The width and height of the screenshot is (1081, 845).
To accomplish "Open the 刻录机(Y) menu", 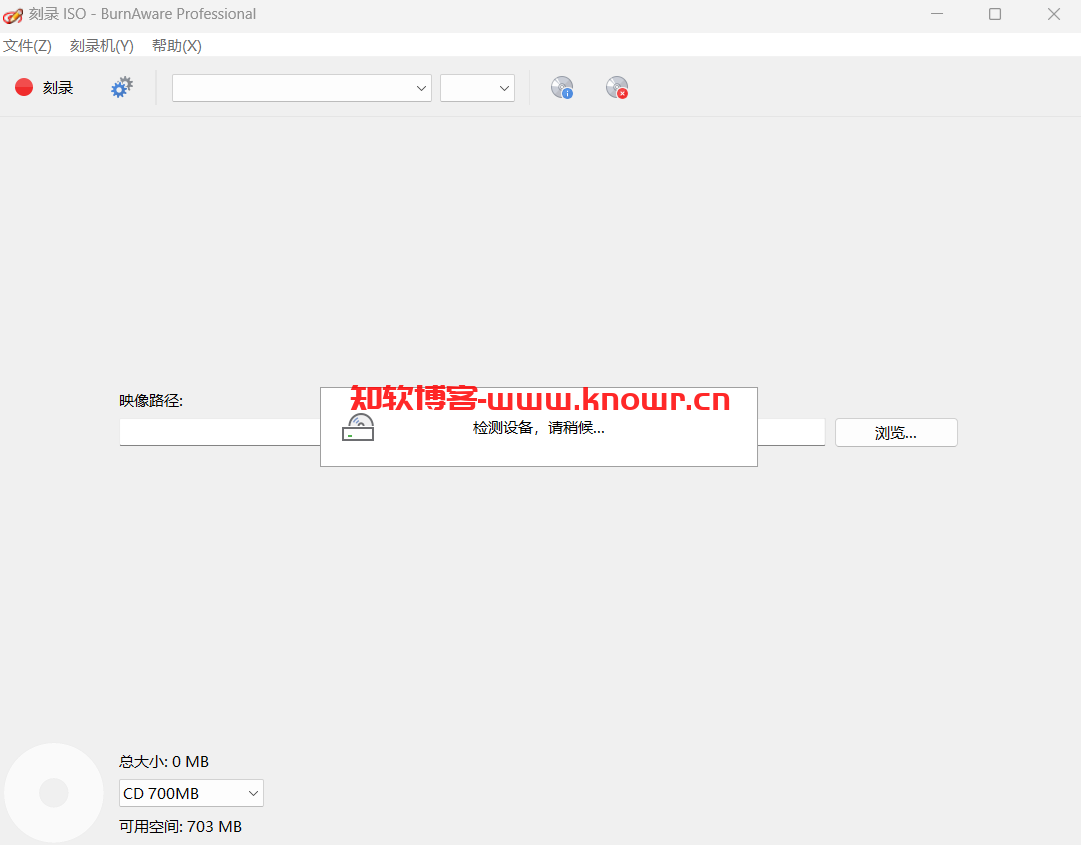I will pyautogui.click(x=101, y=45).
